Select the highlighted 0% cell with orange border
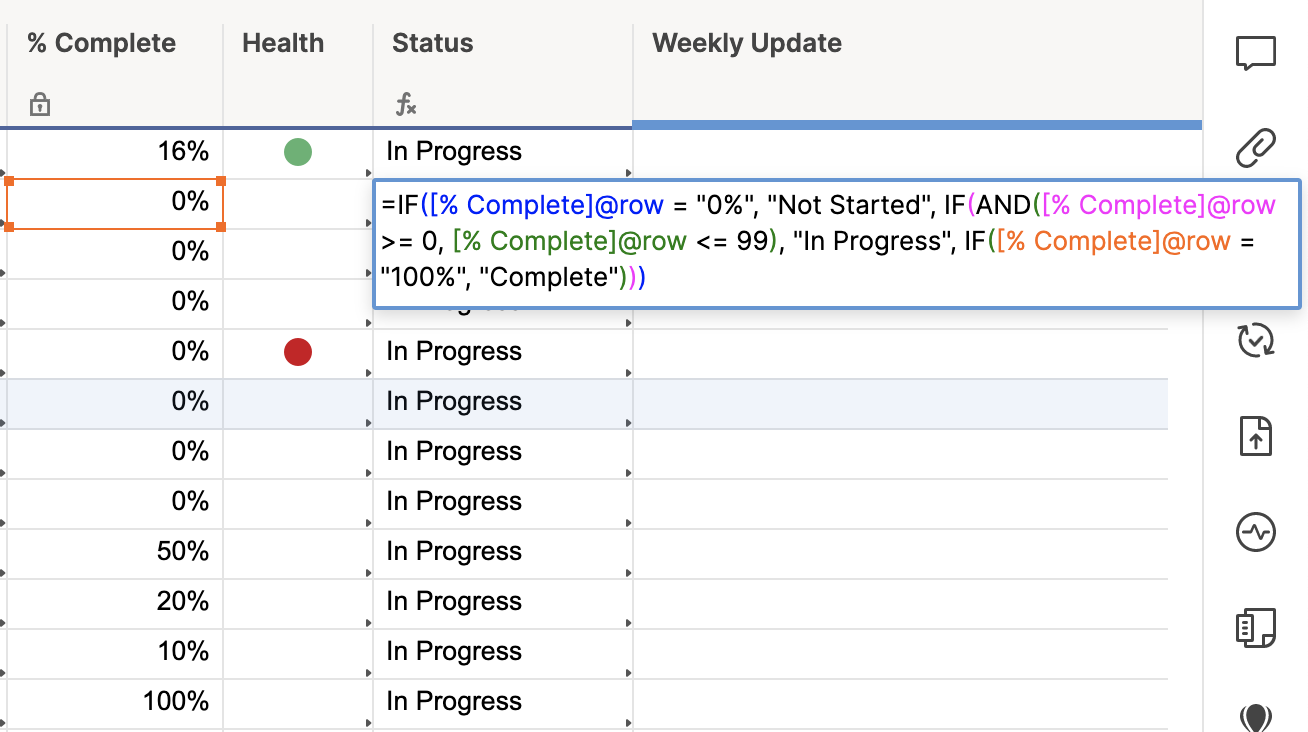Viewport: 1308px width, 732px height. click(115, 202)
